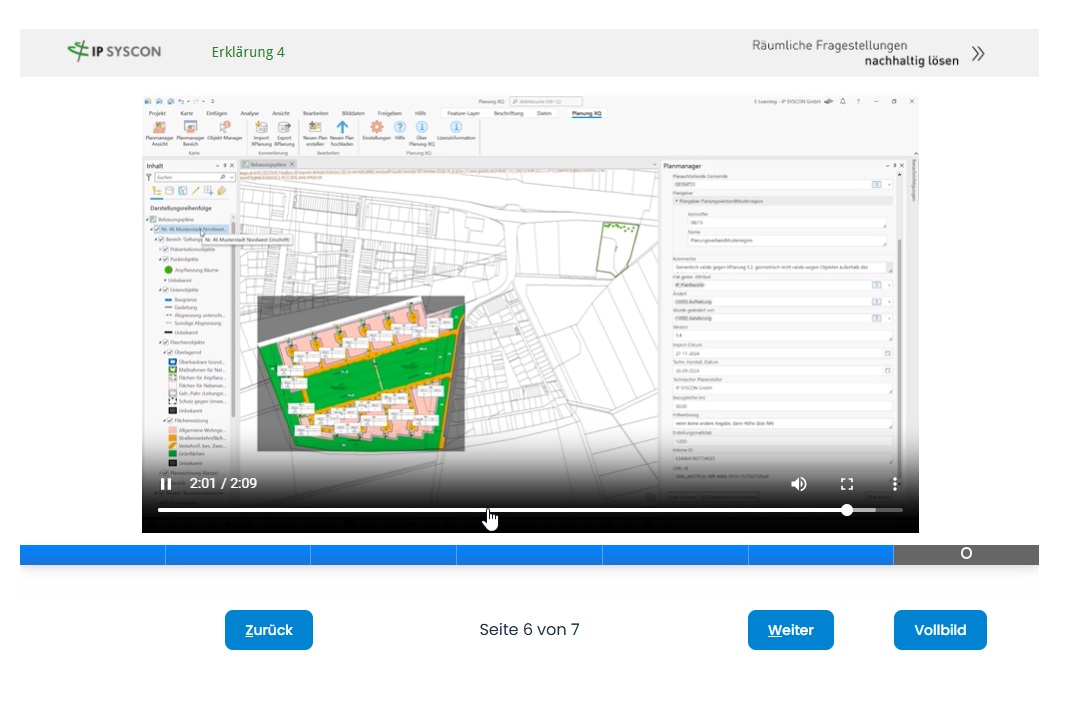Click the Weiter button
The width and height of the screenshot is (1067, 704).
click(791, 630)
